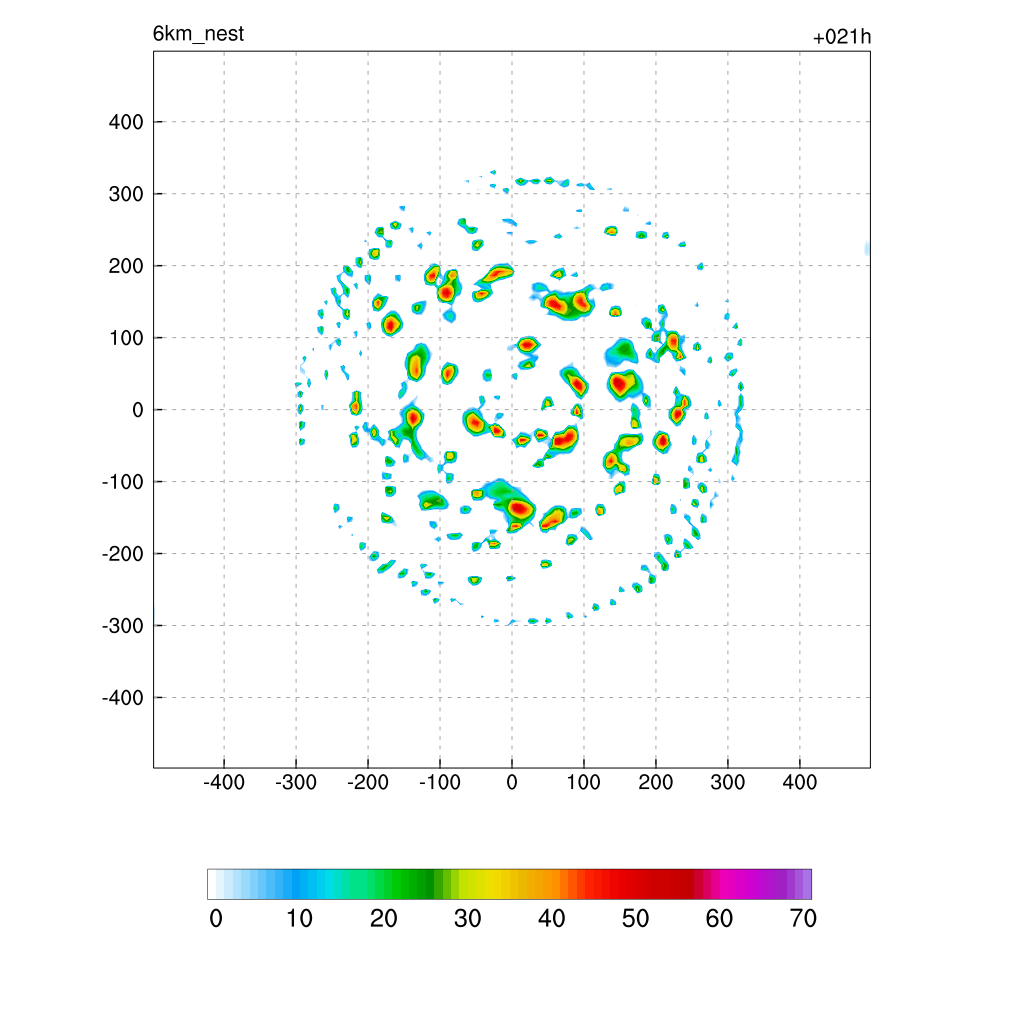The height and width of the screenshot is (1024, 1024).
Task: Select the y-axis tick label "-400"
Action: [x=123, y=698]
